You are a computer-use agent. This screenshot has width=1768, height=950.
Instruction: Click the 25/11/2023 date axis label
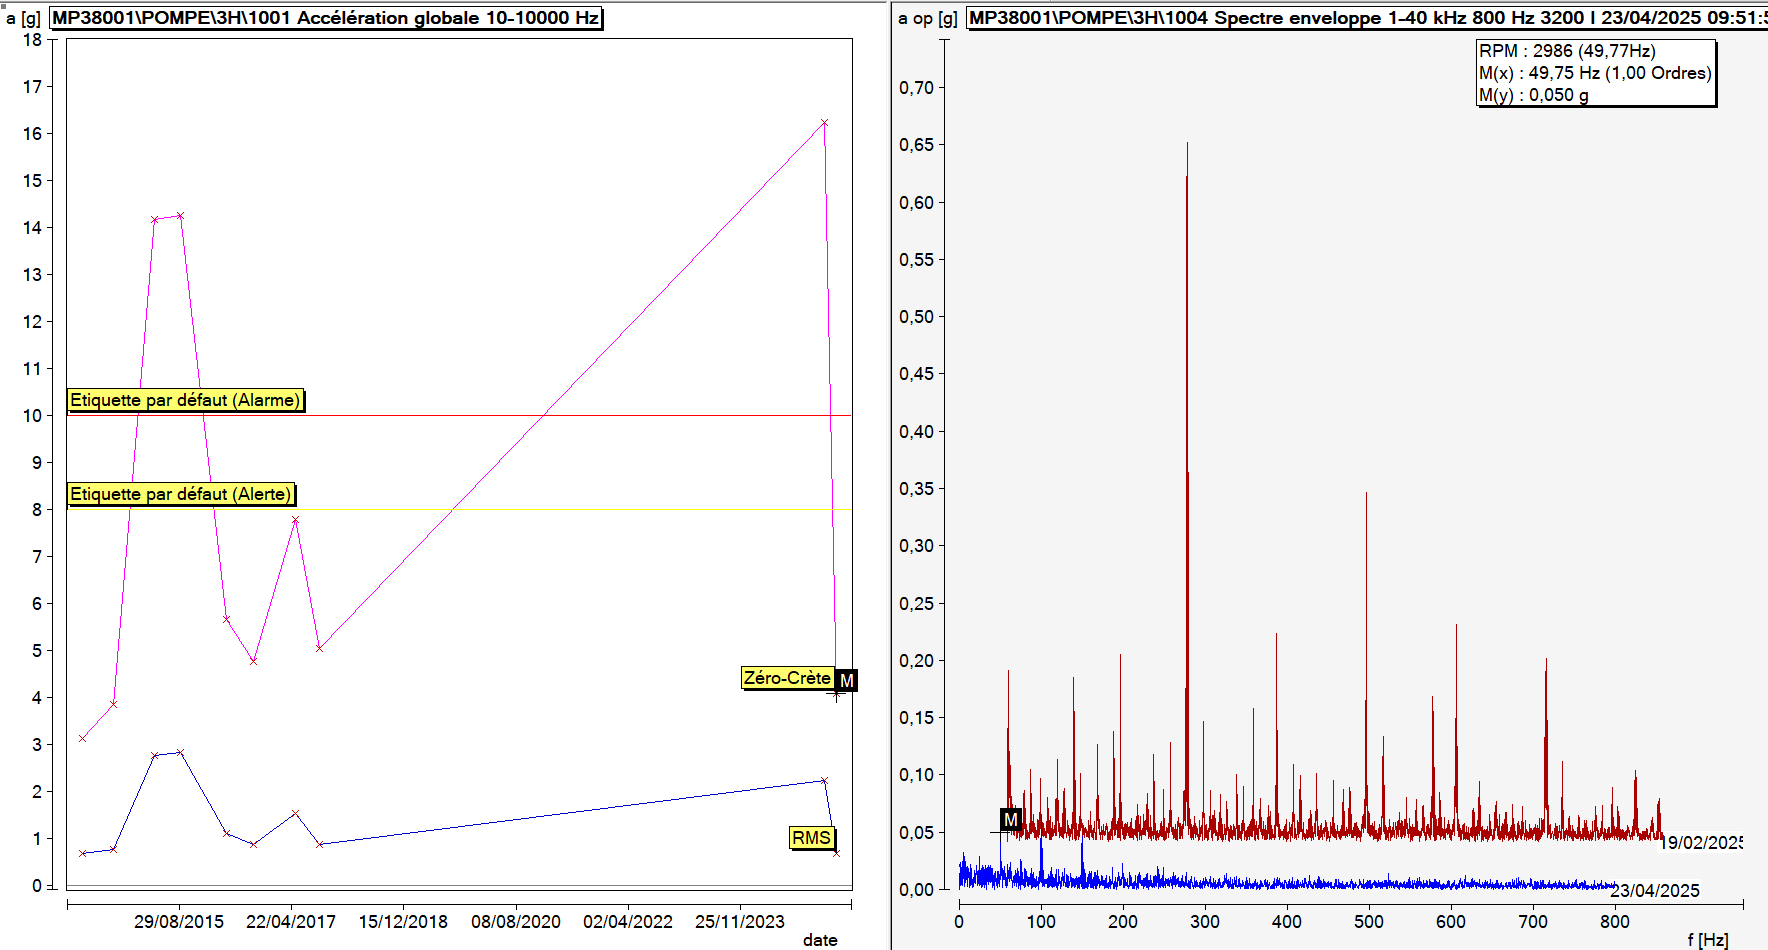[x=740, y=921]
